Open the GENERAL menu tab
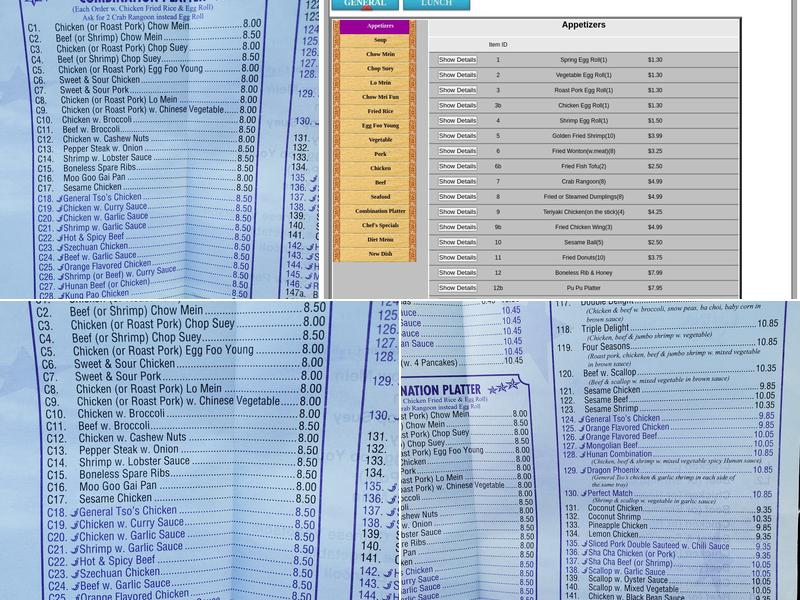Image resolution: width=800 pixels, height=600 pixels. [364, 4]
